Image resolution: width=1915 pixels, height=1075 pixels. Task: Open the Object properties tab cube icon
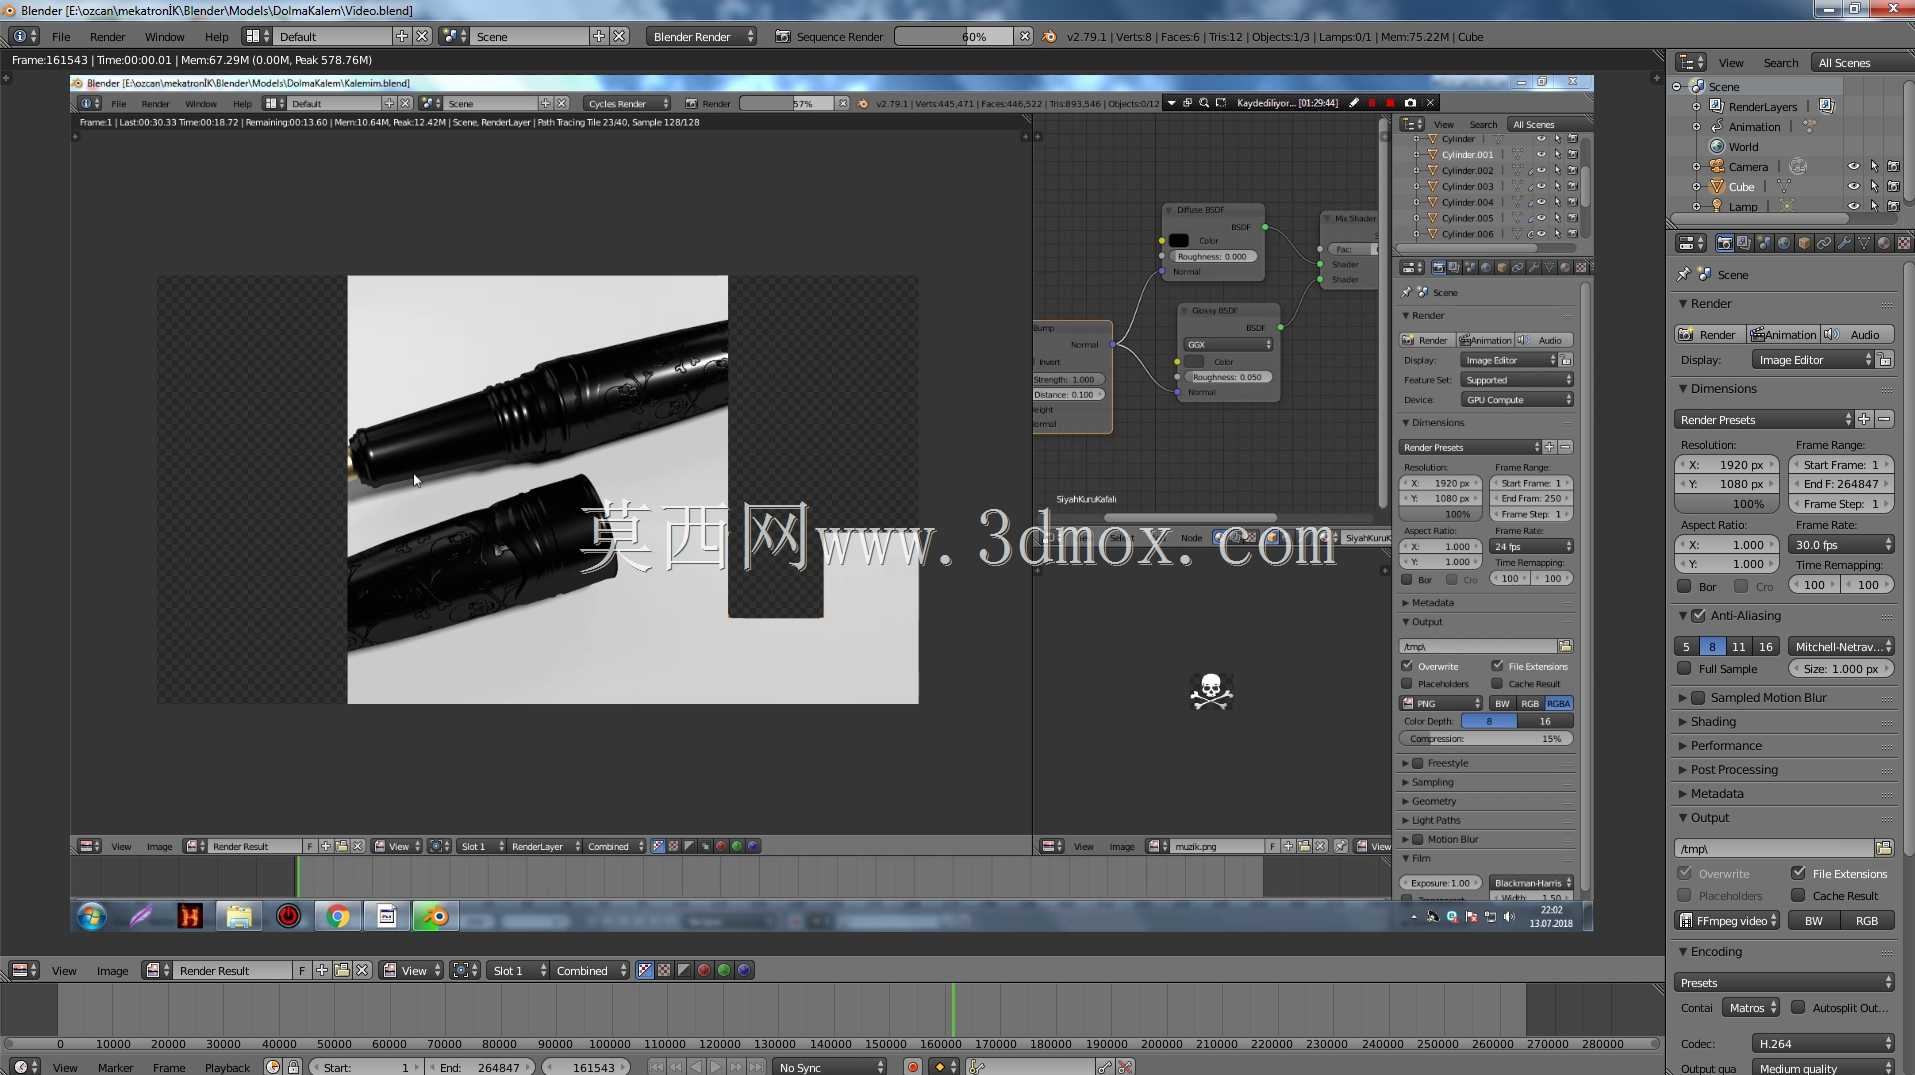click(x=1804, y=243)
